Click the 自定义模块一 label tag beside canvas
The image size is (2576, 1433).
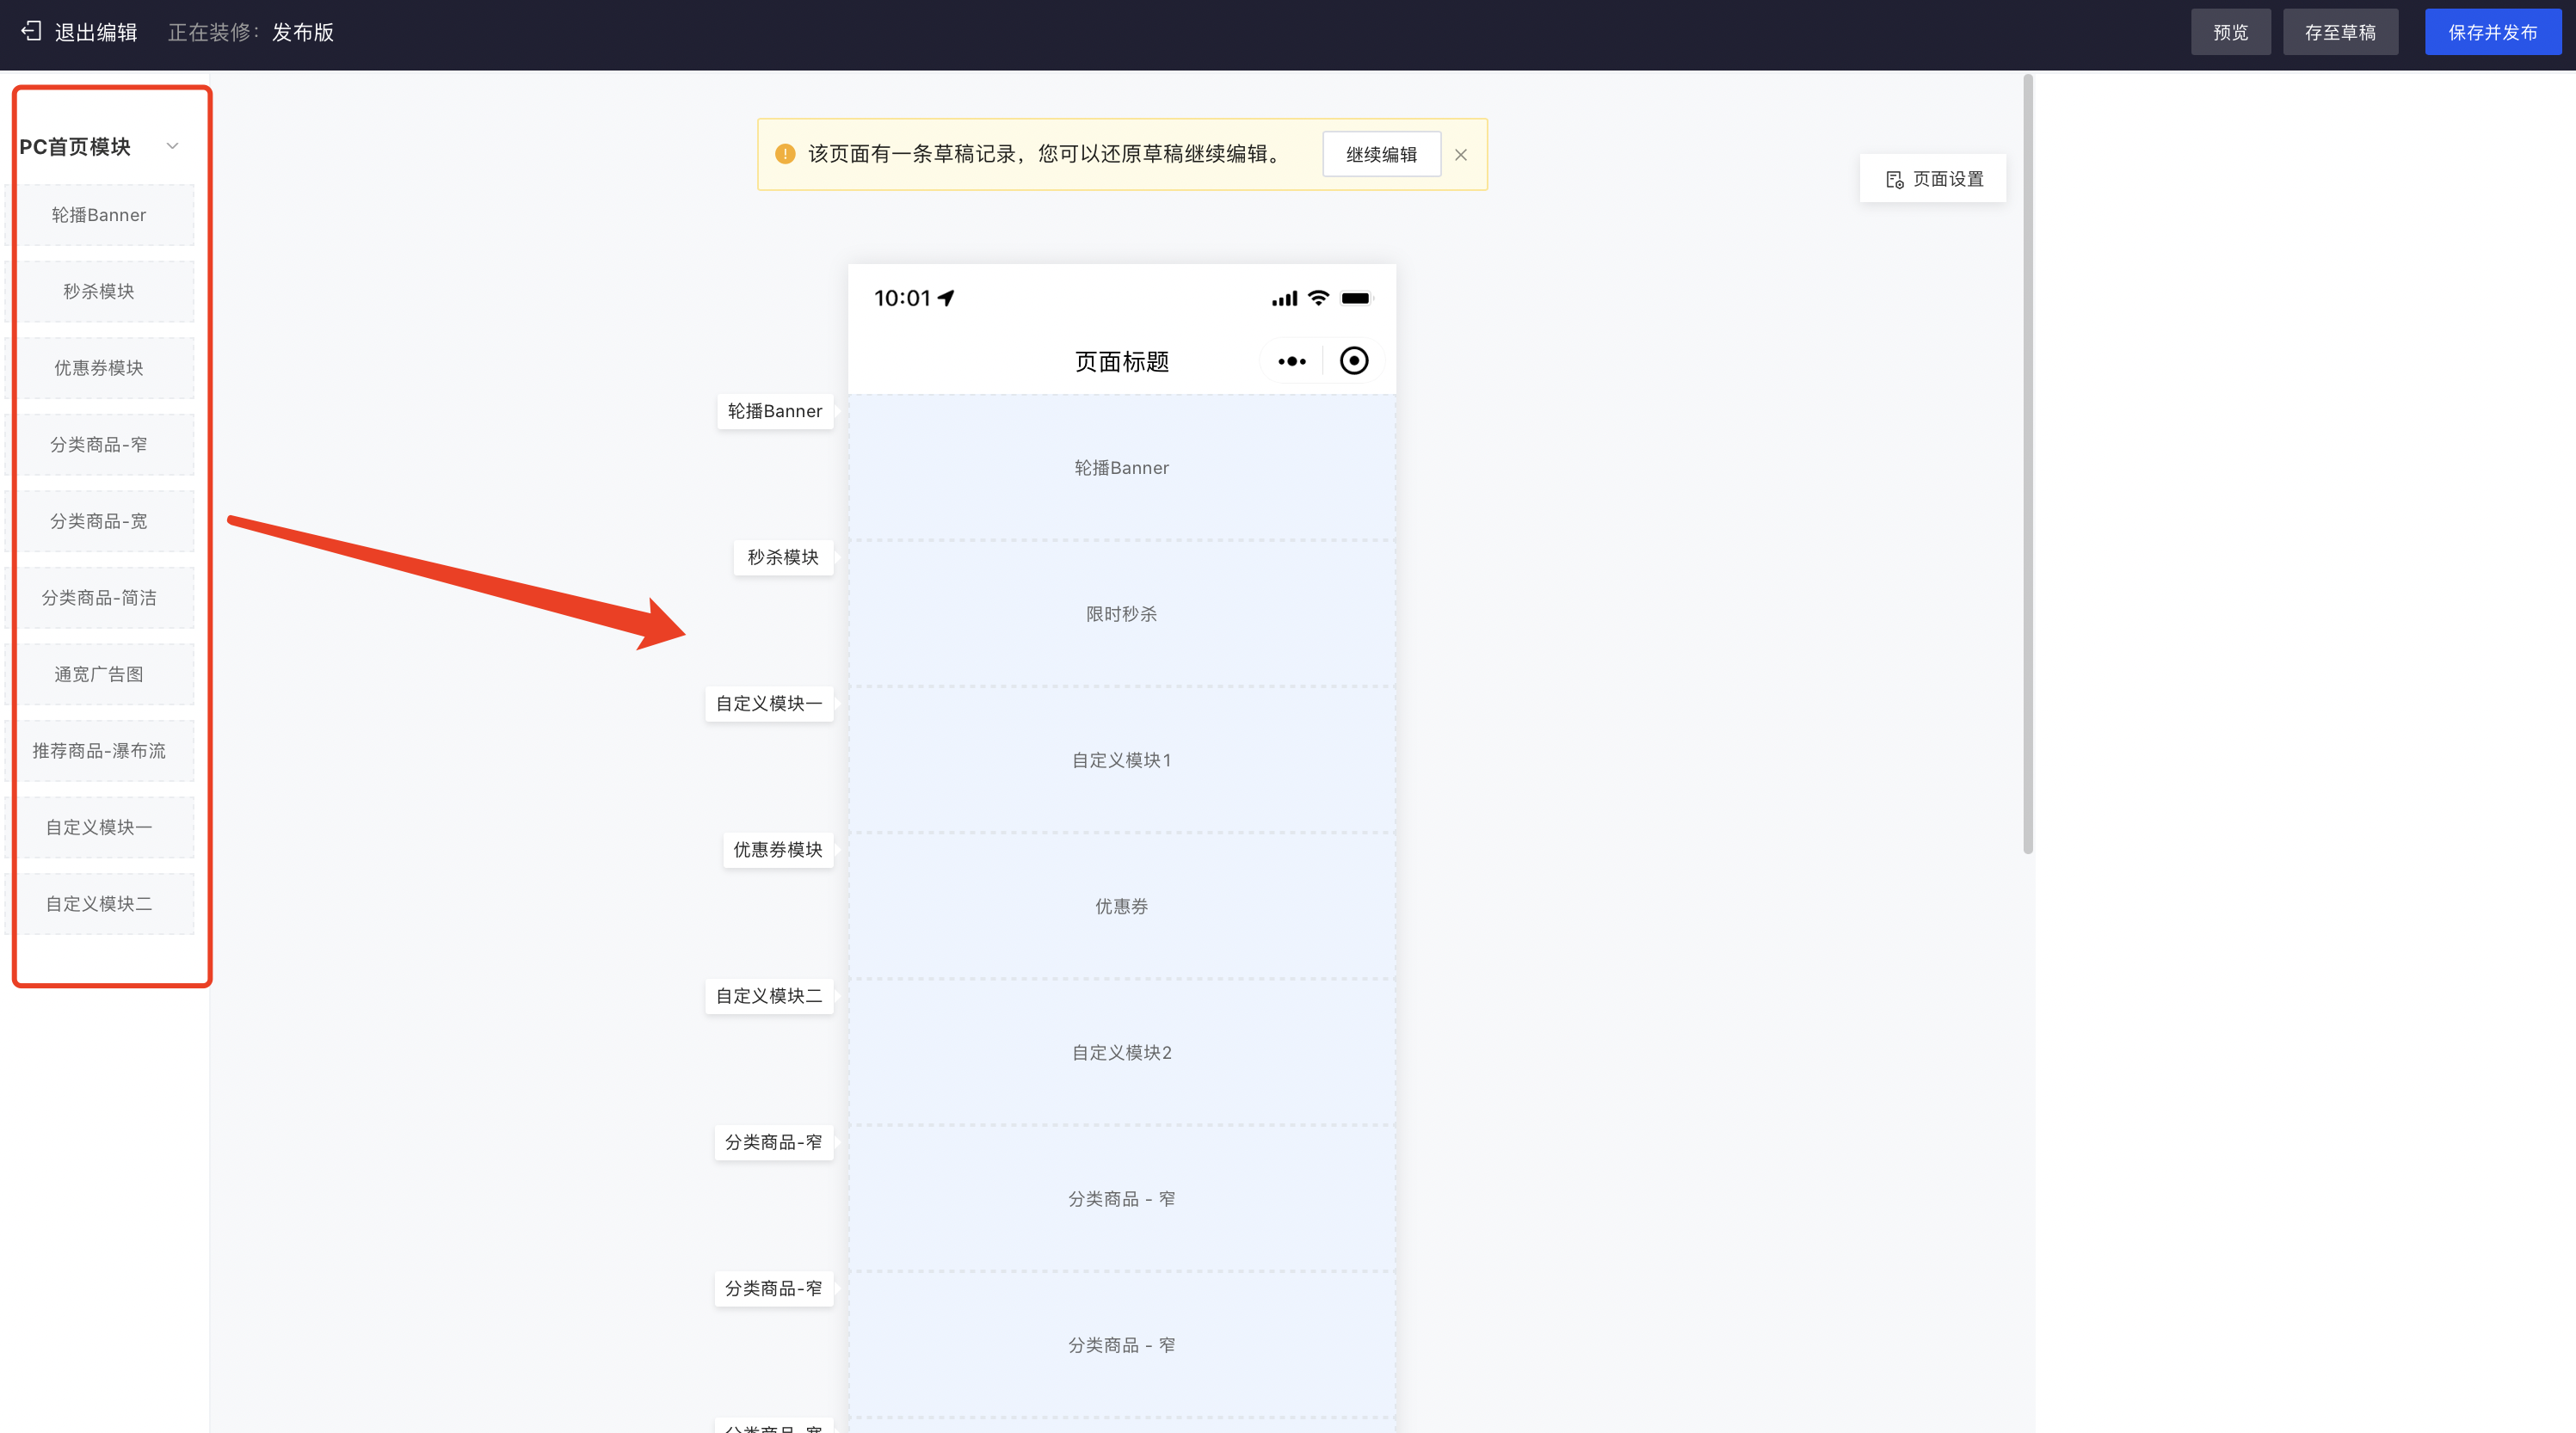point(768,703)
